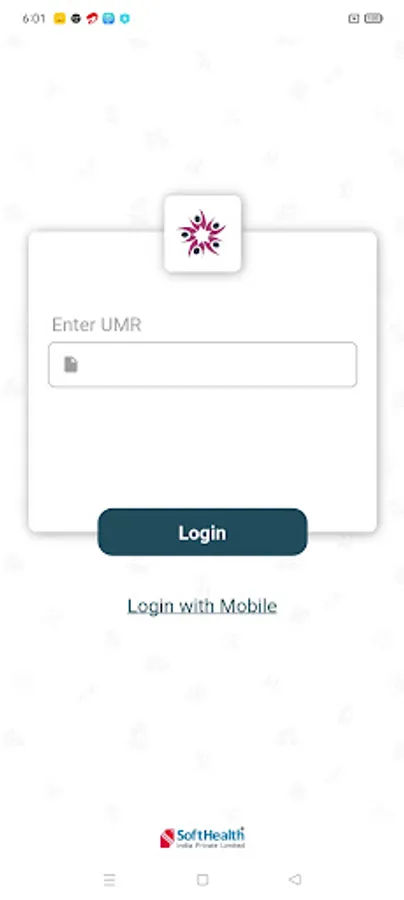The height and width of the screenshot is (900, 404).
Task: Tap the SoftHealth logo at bottom
Action: point(202,837)
